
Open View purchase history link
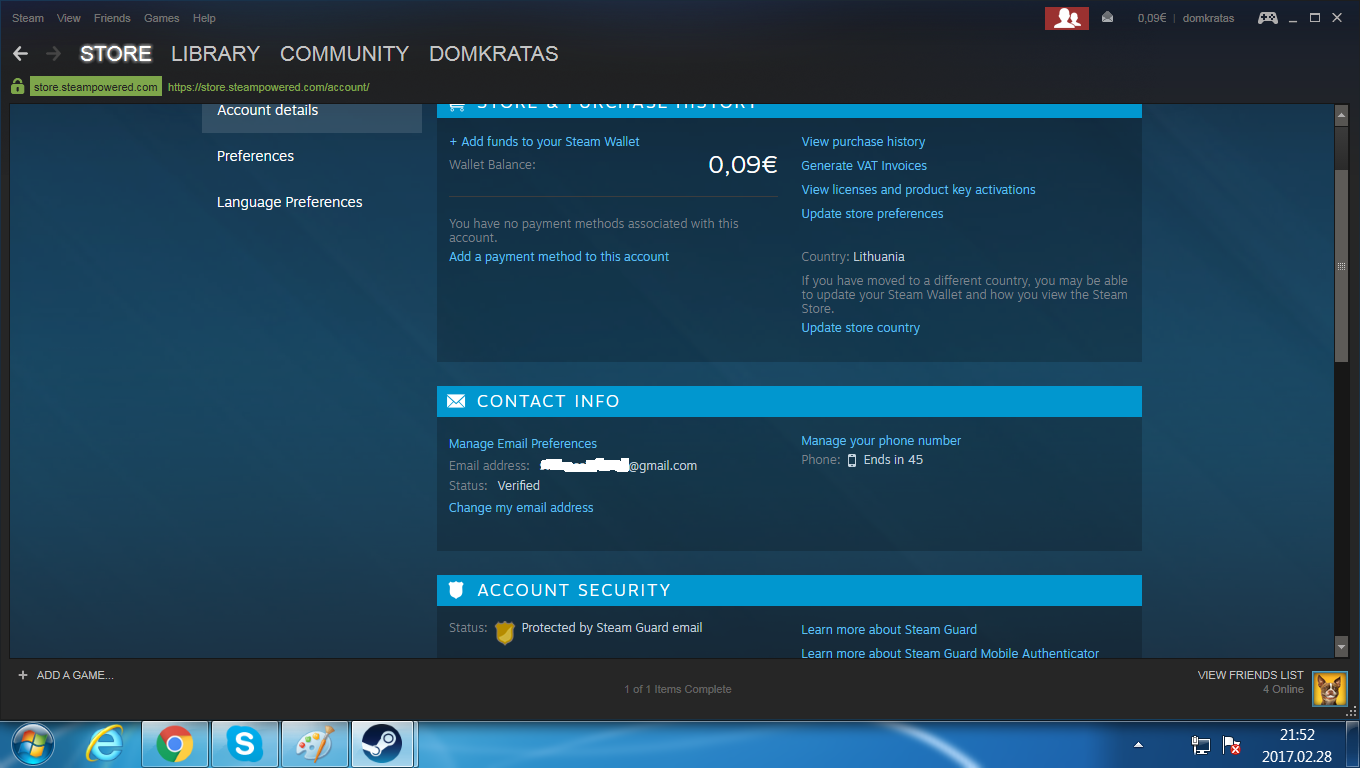click(x=863, y=142)
